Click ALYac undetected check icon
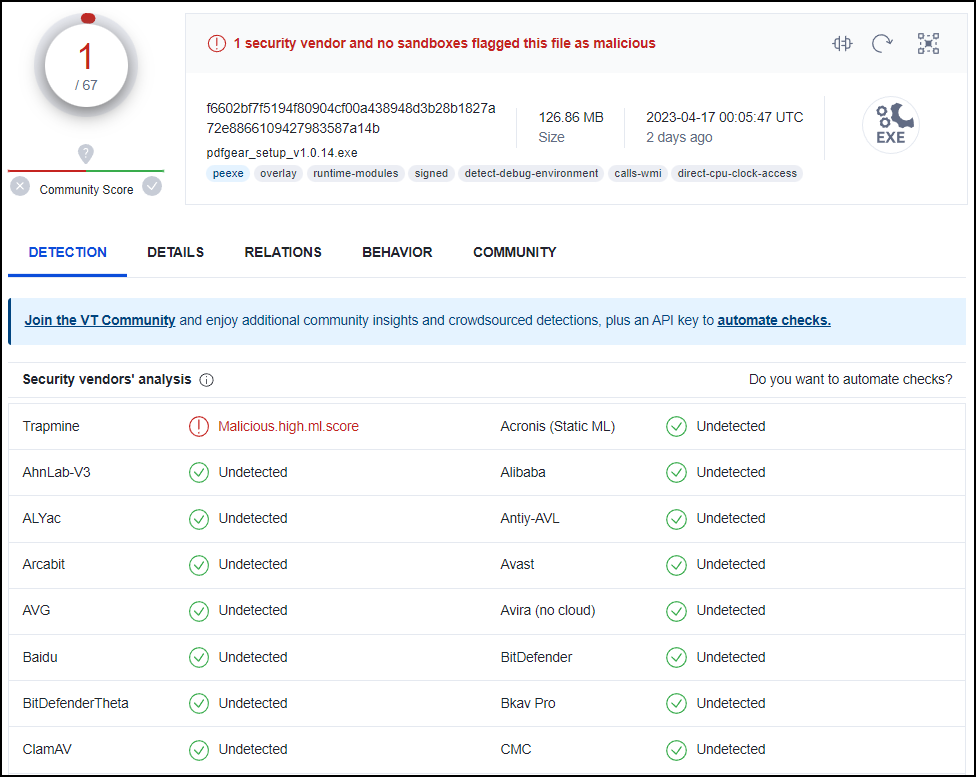 tap(199, 519)
